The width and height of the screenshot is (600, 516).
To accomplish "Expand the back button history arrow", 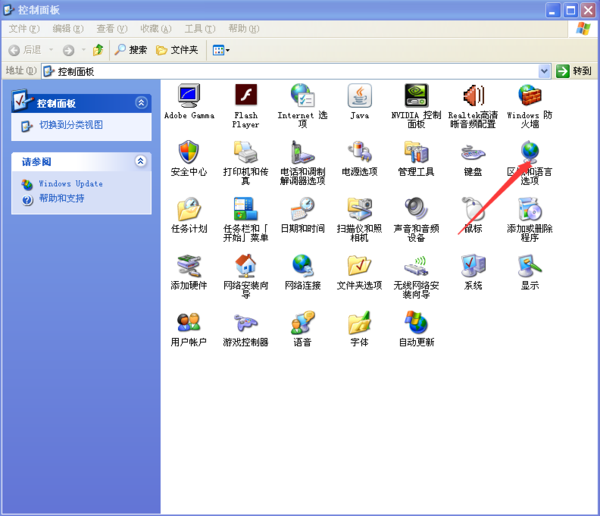I will pyautogui.click(x=51, y=50).
